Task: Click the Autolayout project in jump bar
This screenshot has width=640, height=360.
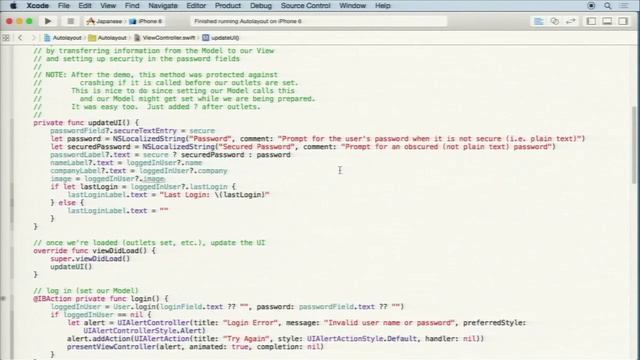Action: point(62,38)
